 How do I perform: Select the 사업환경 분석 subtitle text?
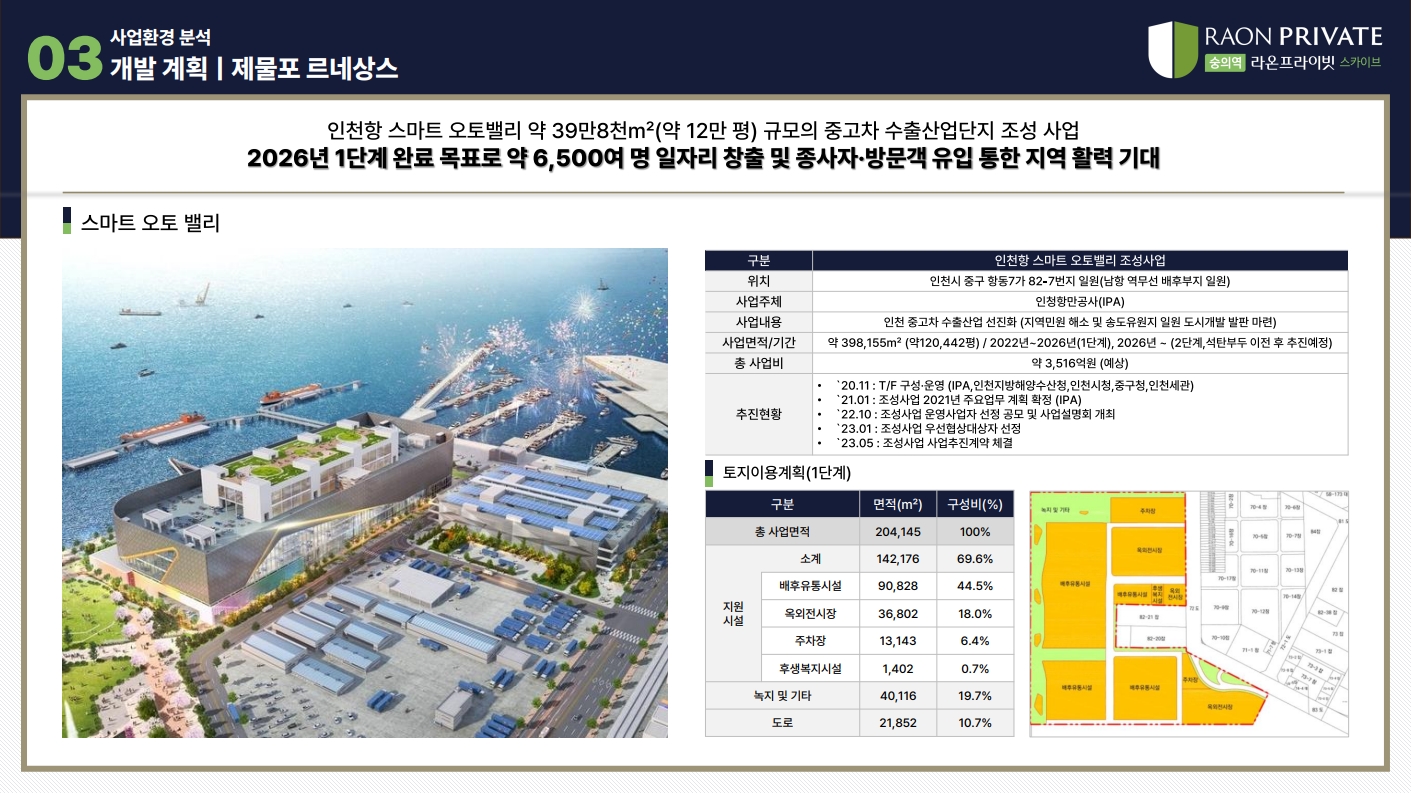160,38
